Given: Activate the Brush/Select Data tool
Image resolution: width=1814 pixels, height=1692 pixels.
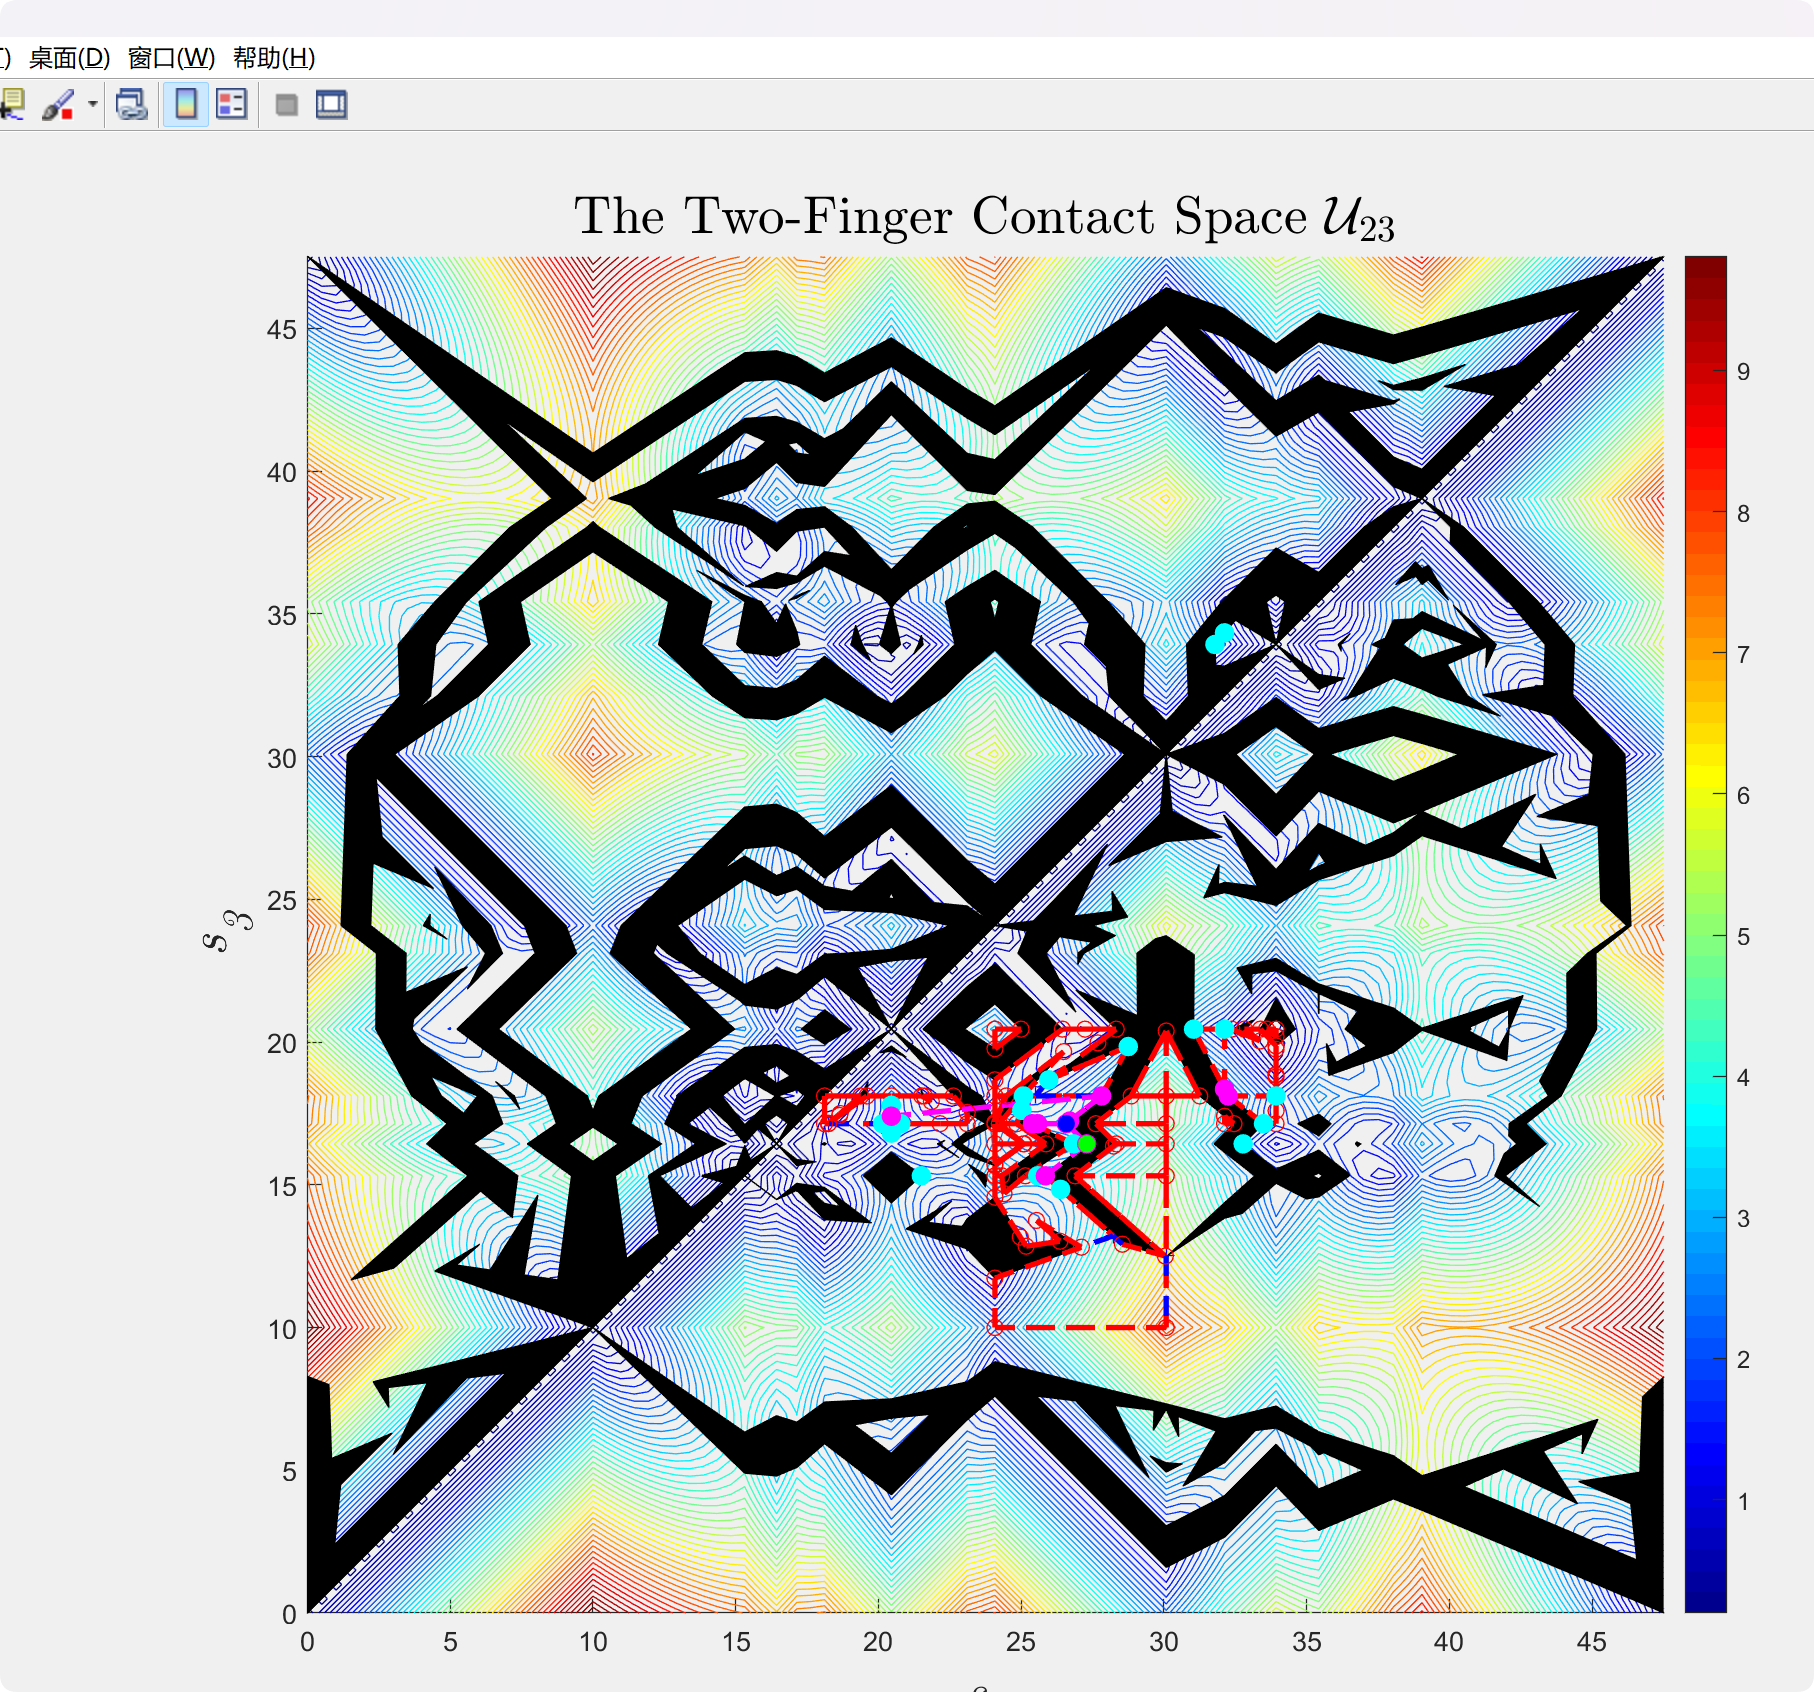Looking at the screenshot, I should click(x=58, y=104).
